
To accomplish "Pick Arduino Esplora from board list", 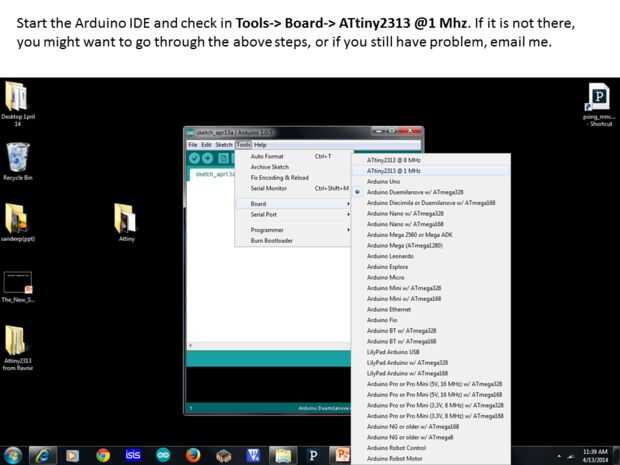I will [431, 267].
